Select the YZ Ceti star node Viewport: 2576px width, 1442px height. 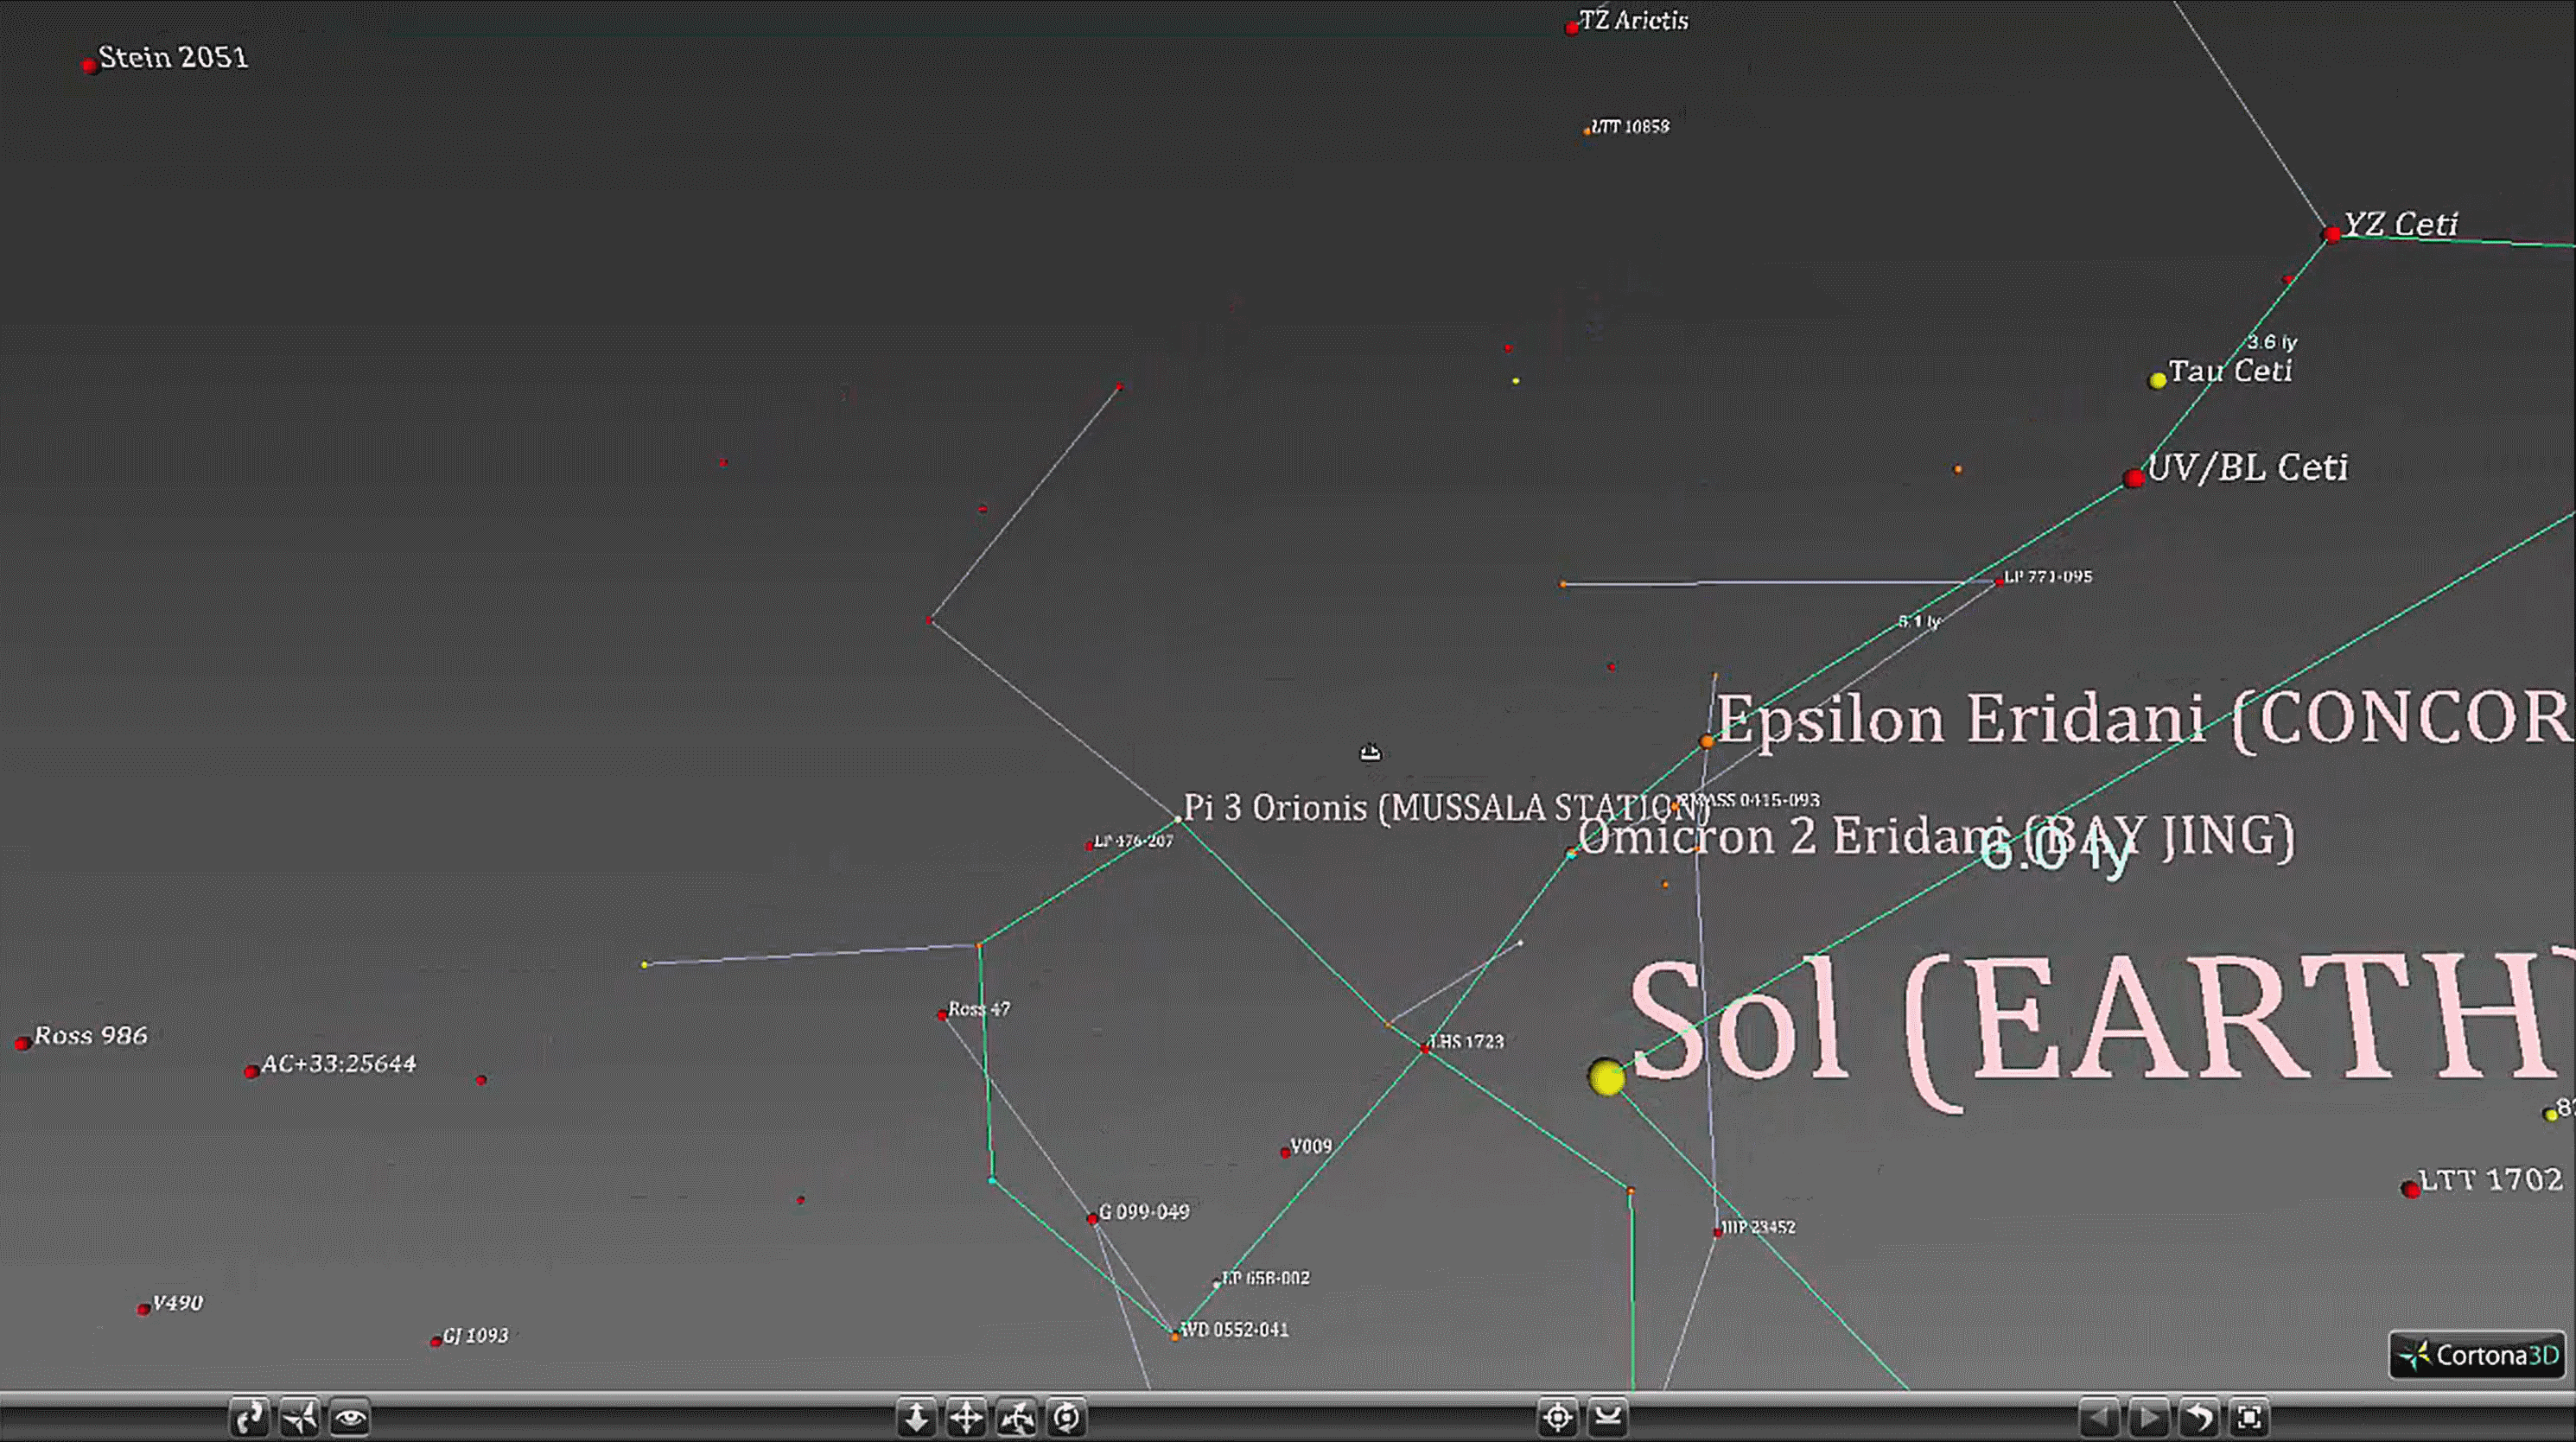[2331, 234]
